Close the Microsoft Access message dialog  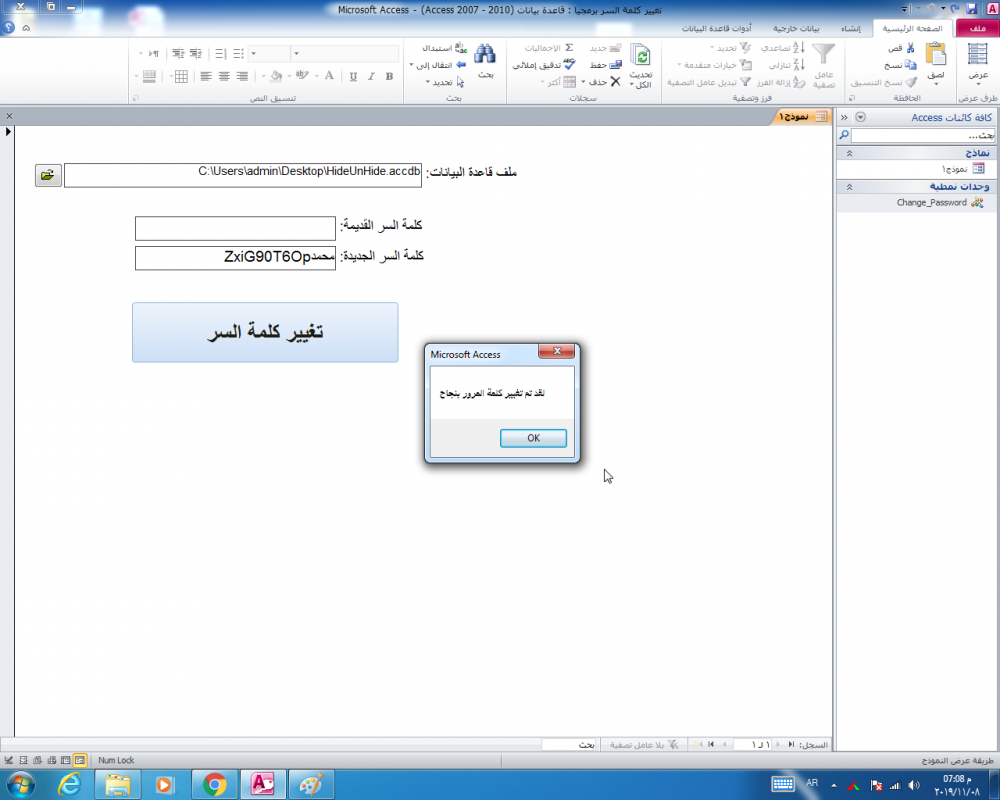tap(557, 351)
